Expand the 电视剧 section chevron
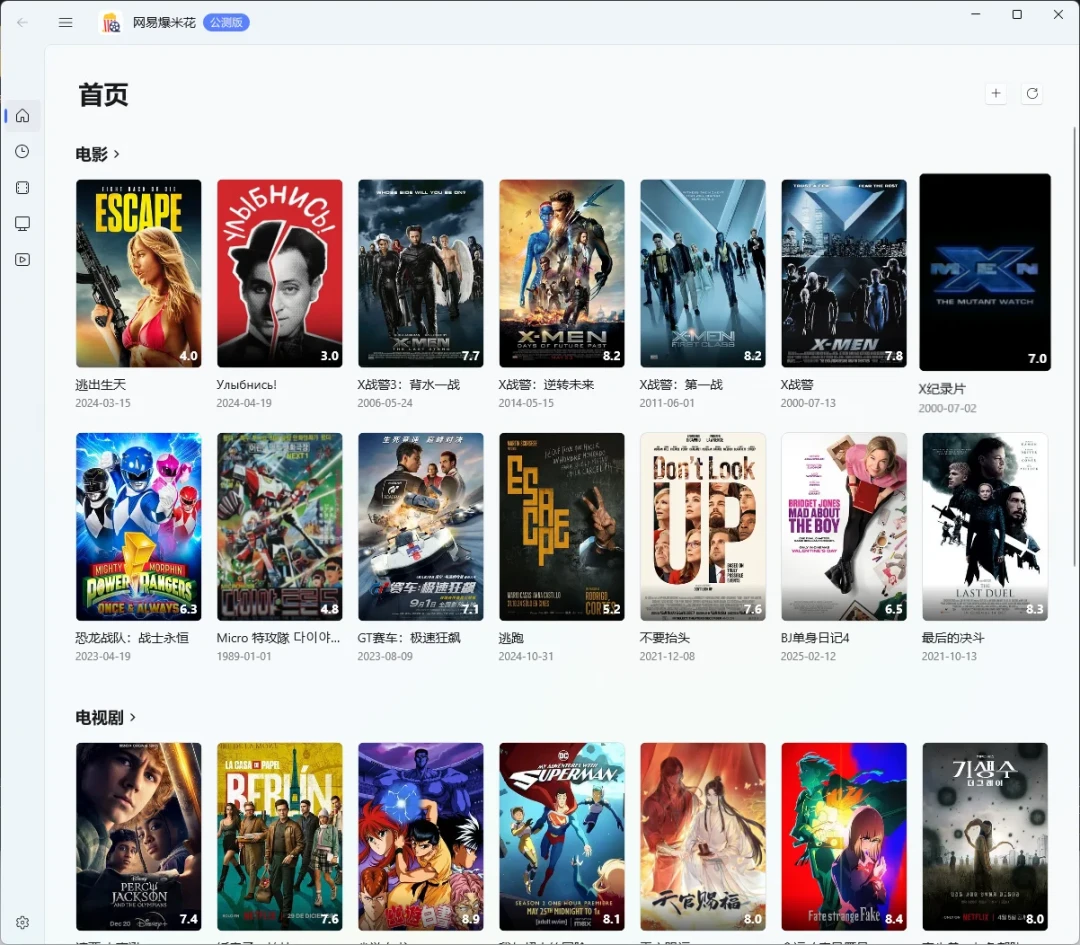This screenshot has height=945, width=1080. pyautogui.click(x=132, y=718)
